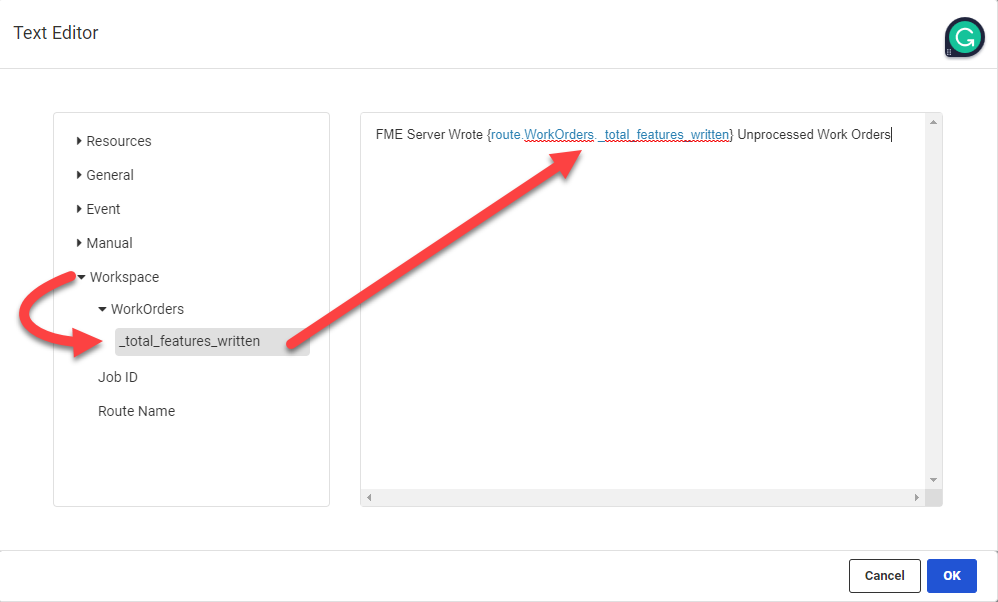Expand the Event tree node
The height and width of the screenshot is (602, 998).
(79, 209)
